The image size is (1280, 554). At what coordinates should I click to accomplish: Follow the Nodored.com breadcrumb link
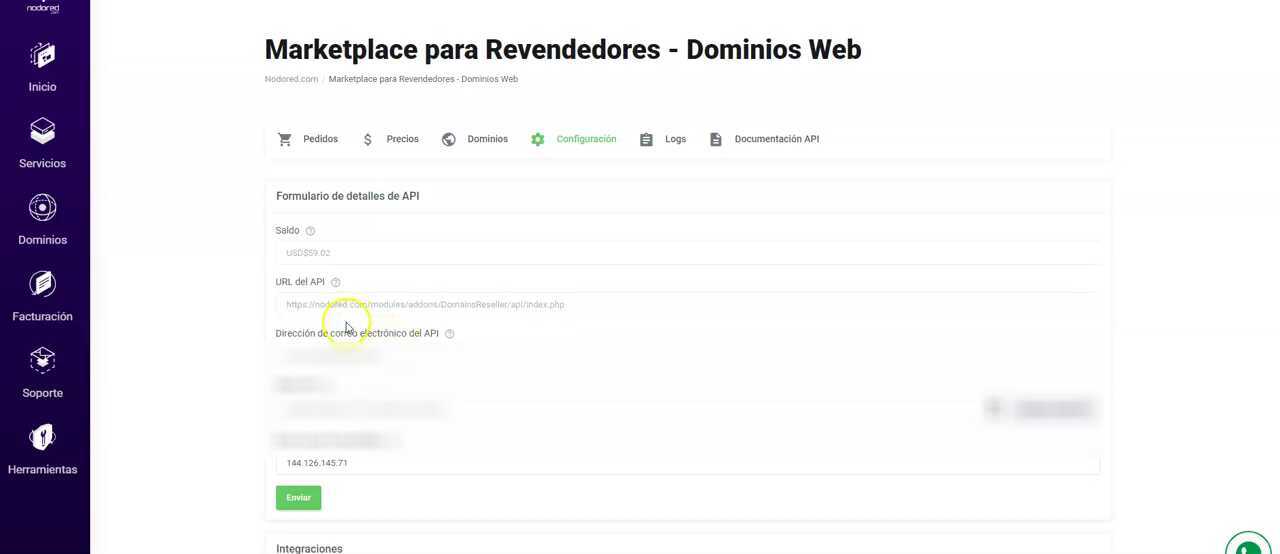[291, 79]
